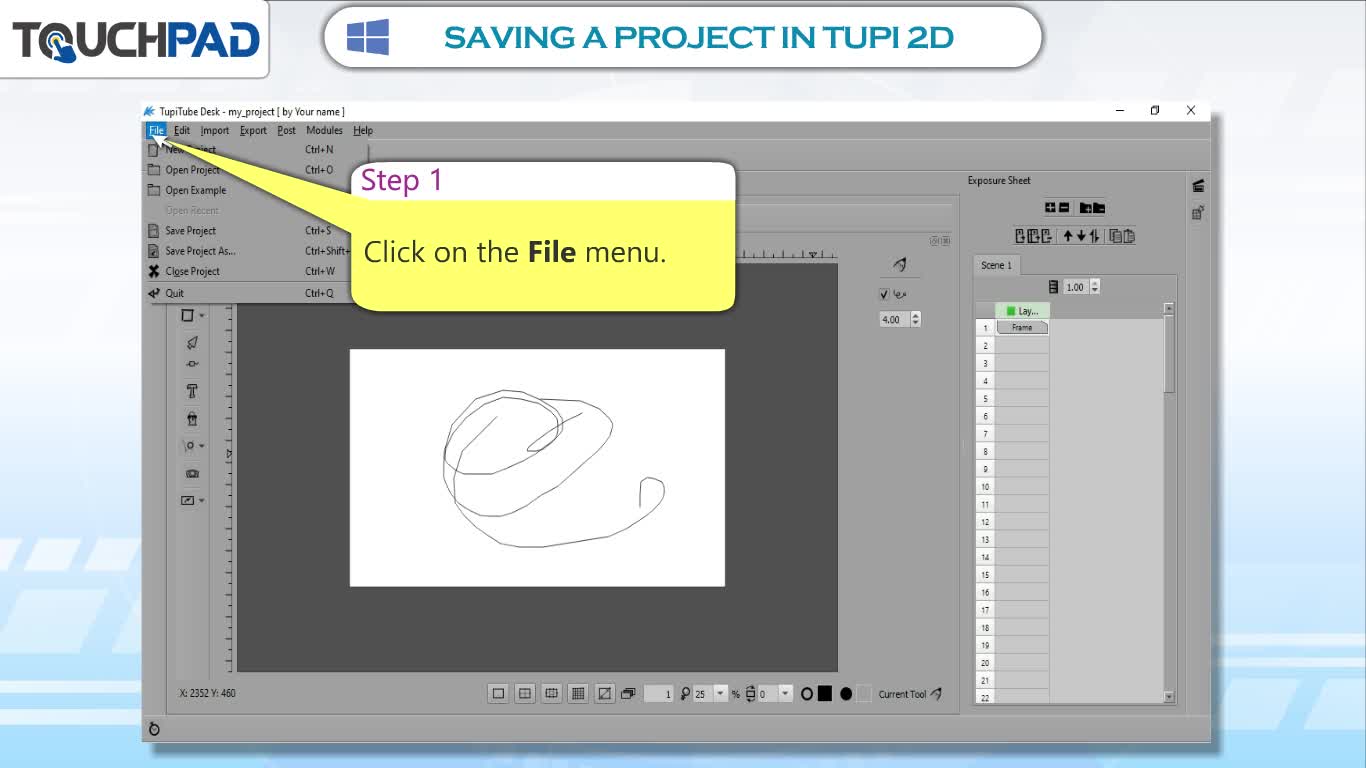Toggle the grid display button

click(x=578, y=693)
